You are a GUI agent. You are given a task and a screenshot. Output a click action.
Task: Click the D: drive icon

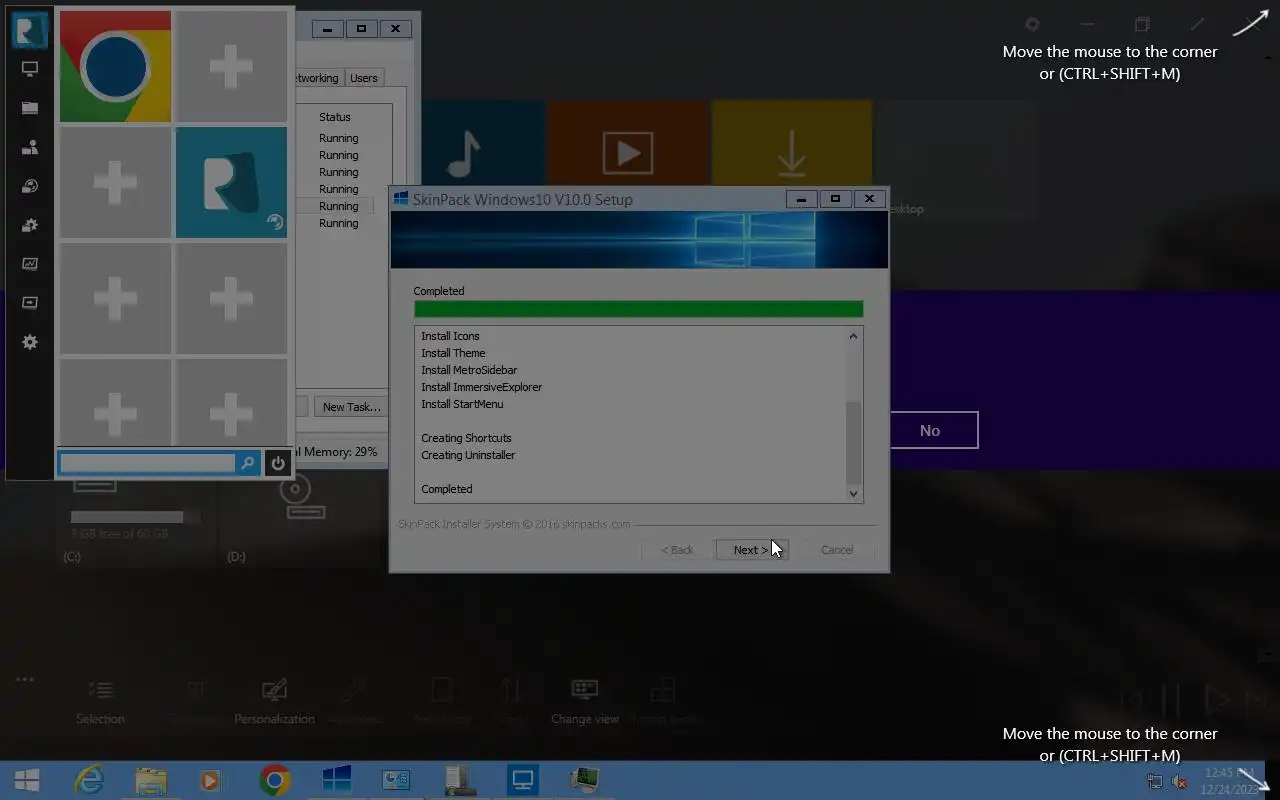click(x=302, y=497)
